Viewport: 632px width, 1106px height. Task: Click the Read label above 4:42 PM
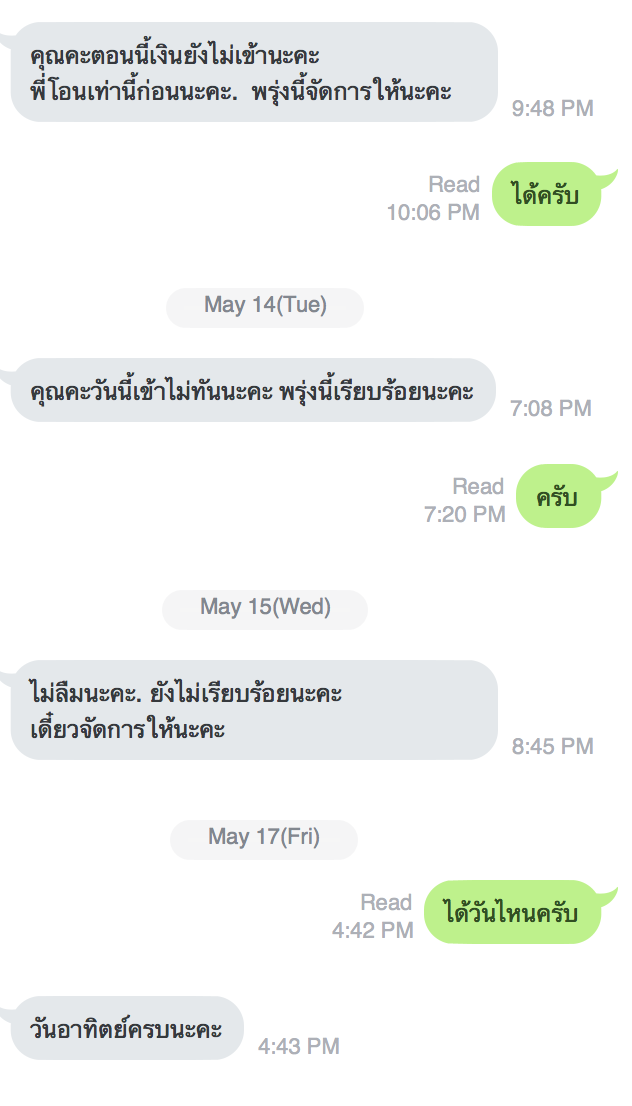pos(386,903)
